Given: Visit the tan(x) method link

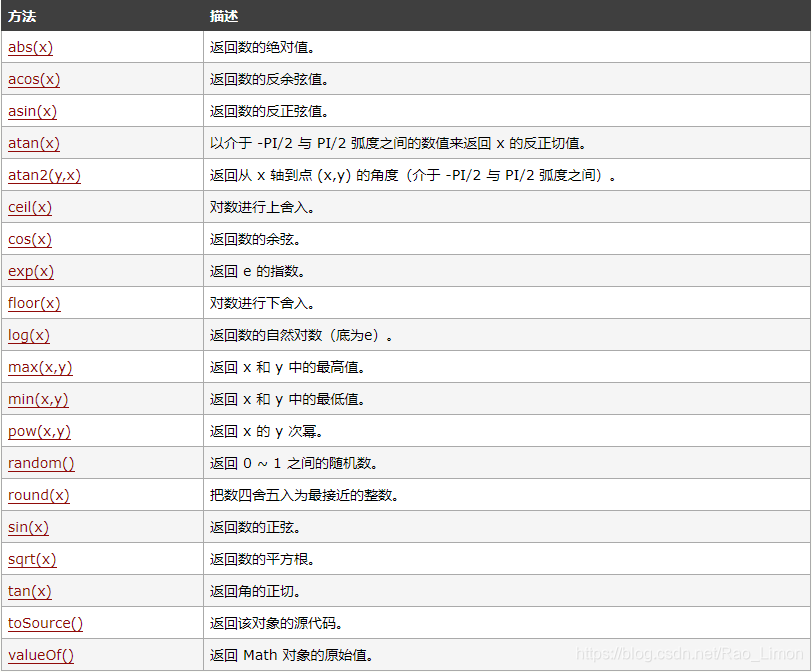Looking at the screenshot, I should tap(30, 591).
